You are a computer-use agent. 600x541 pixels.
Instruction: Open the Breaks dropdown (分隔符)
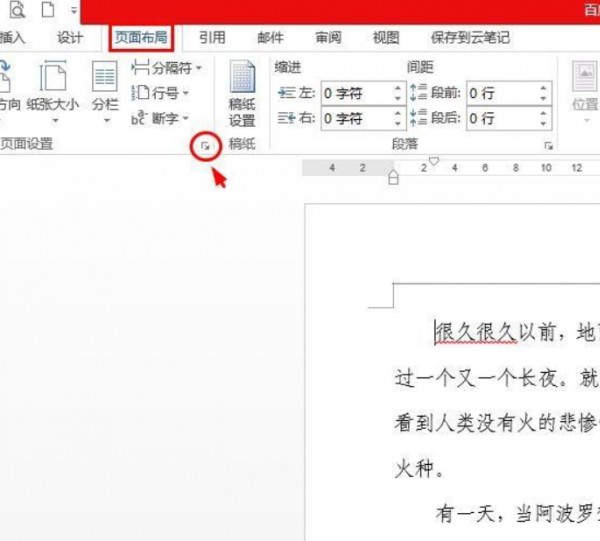click(x=166, y=68)
